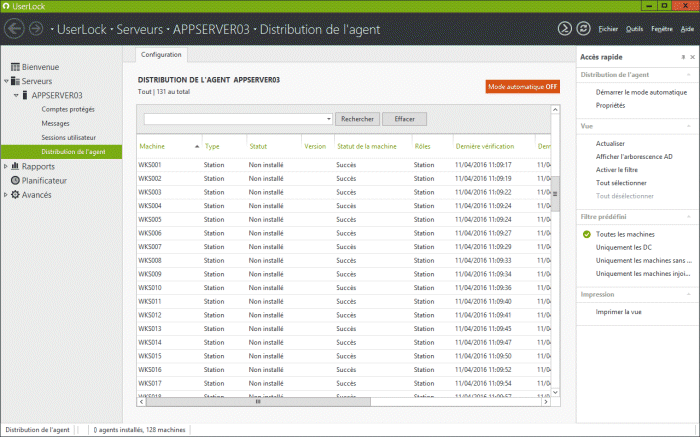
Task: Open Sessions utilisateur in the sidebar
Action: (69, 137)
